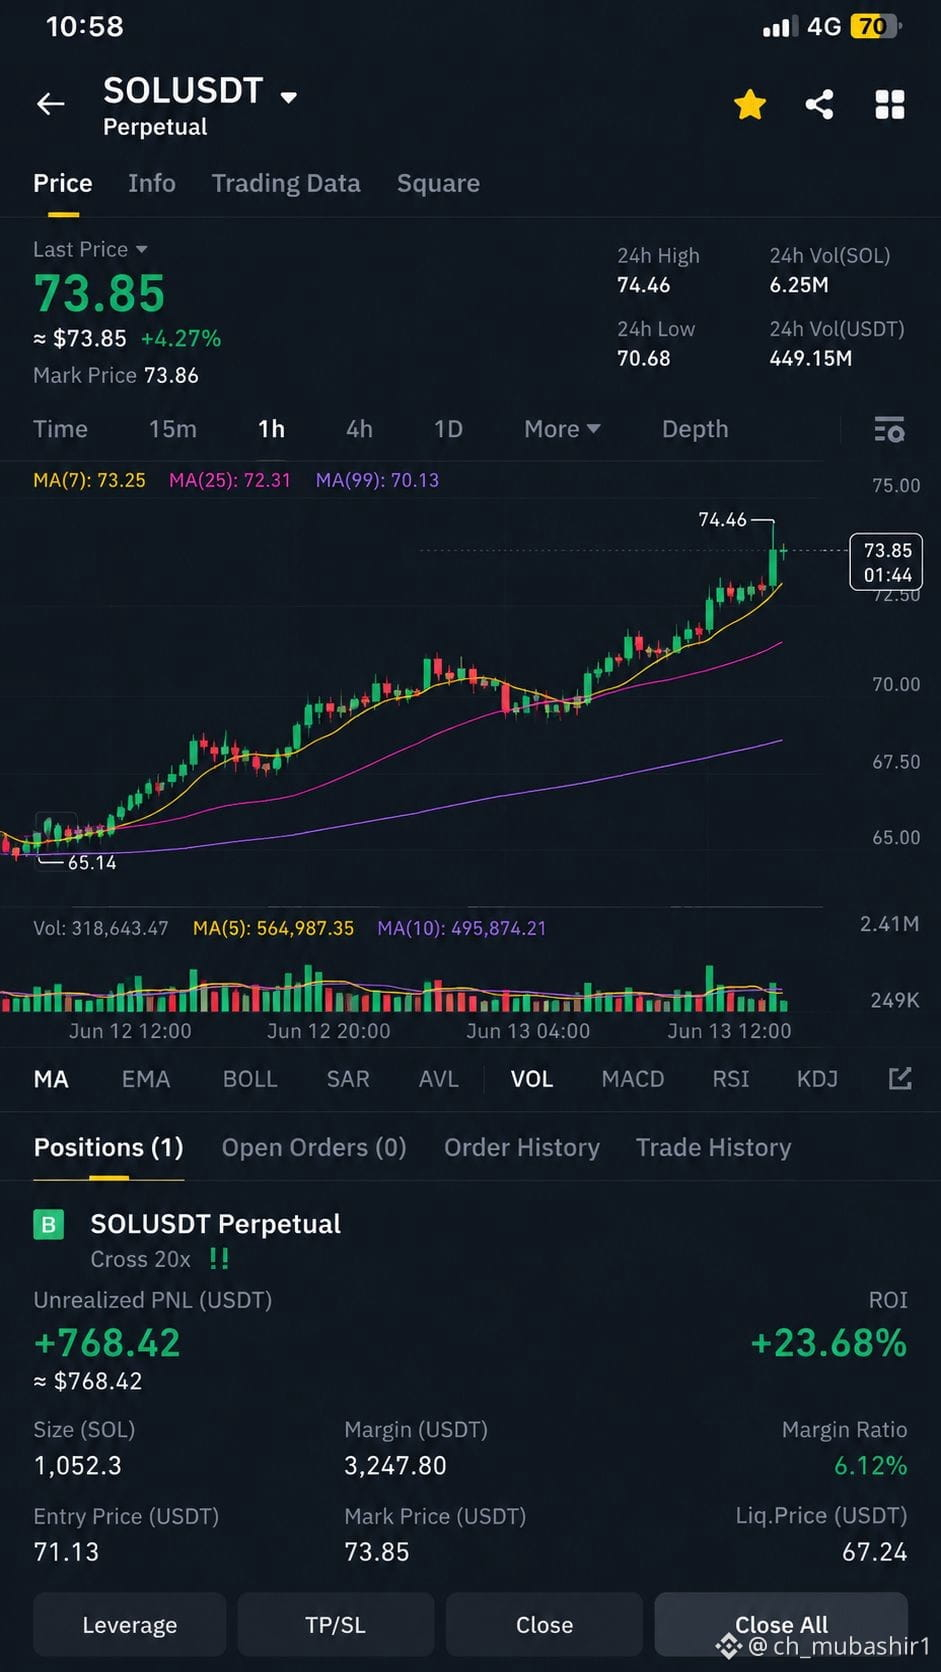Tap the 65.14 low marker on chart
The width and height of the screenshot is (941, 1672).
pos(92,862)
